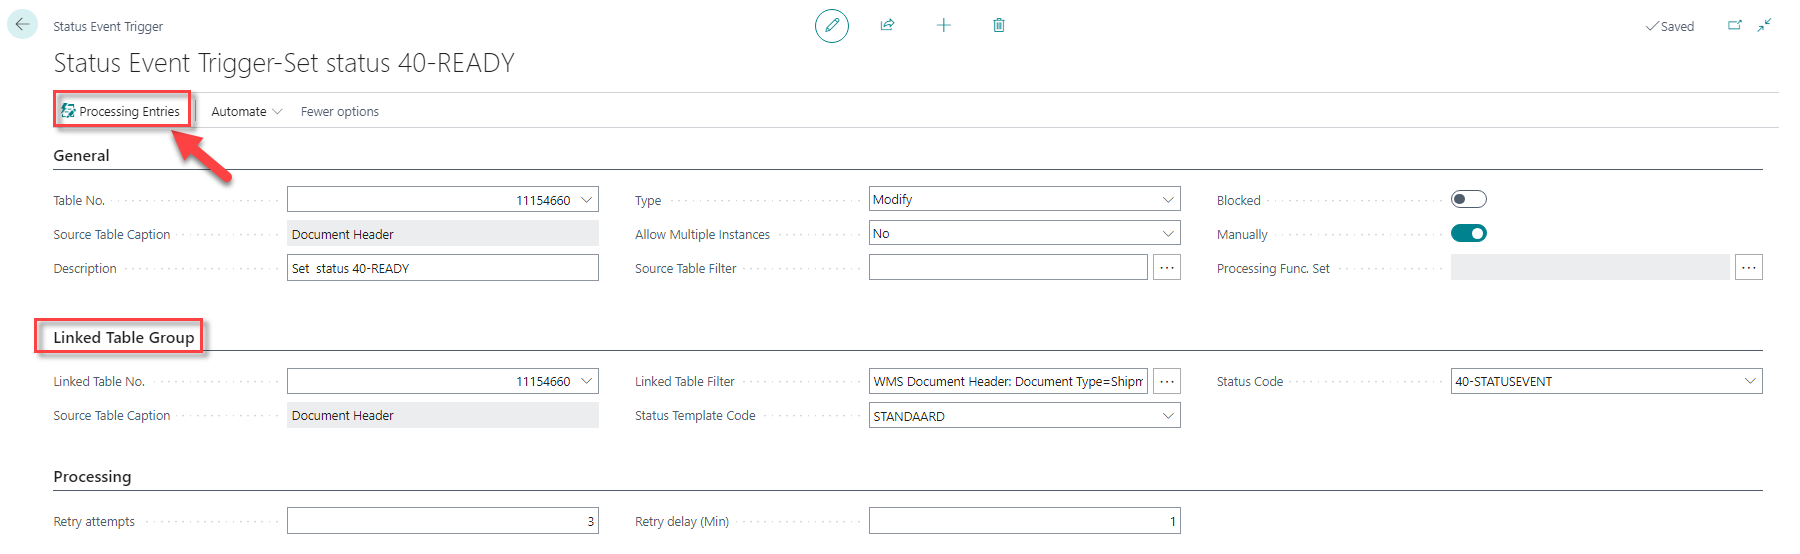Open the Automate menu
This screenshot has width=1800, height=554.
(246, 111)
